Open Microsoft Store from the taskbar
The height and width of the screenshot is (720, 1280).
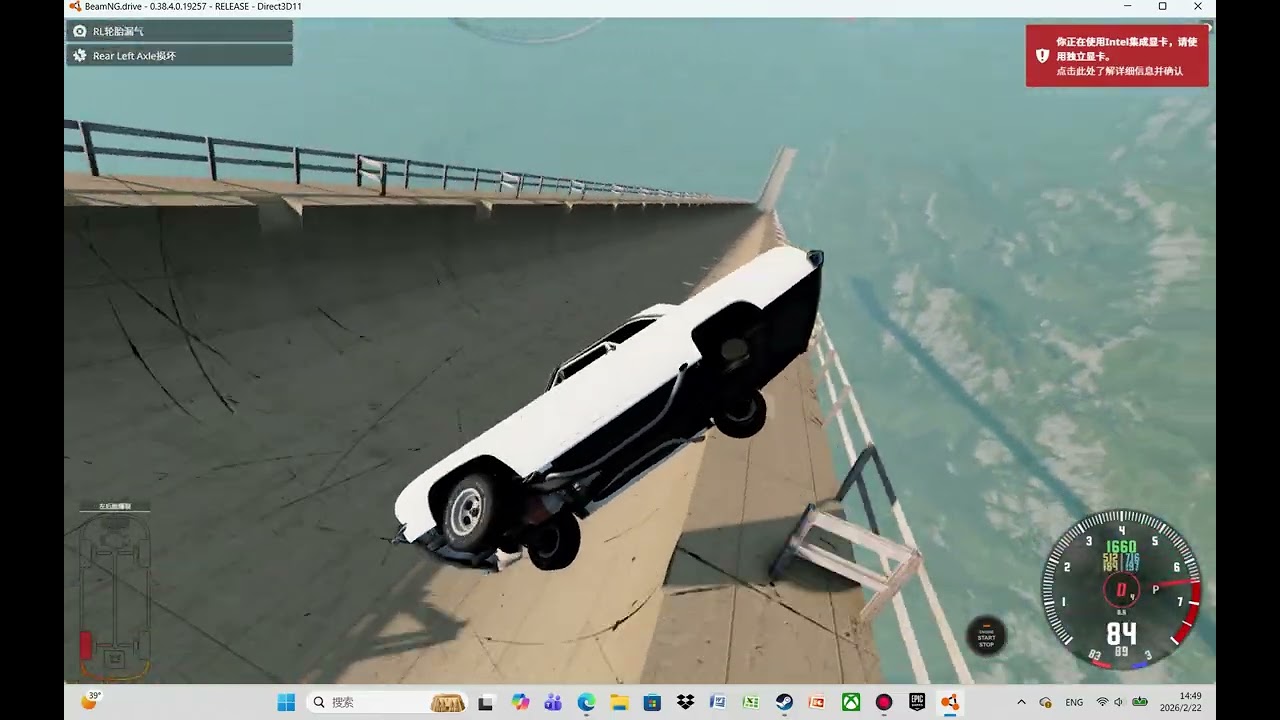[x=652, y=702]
